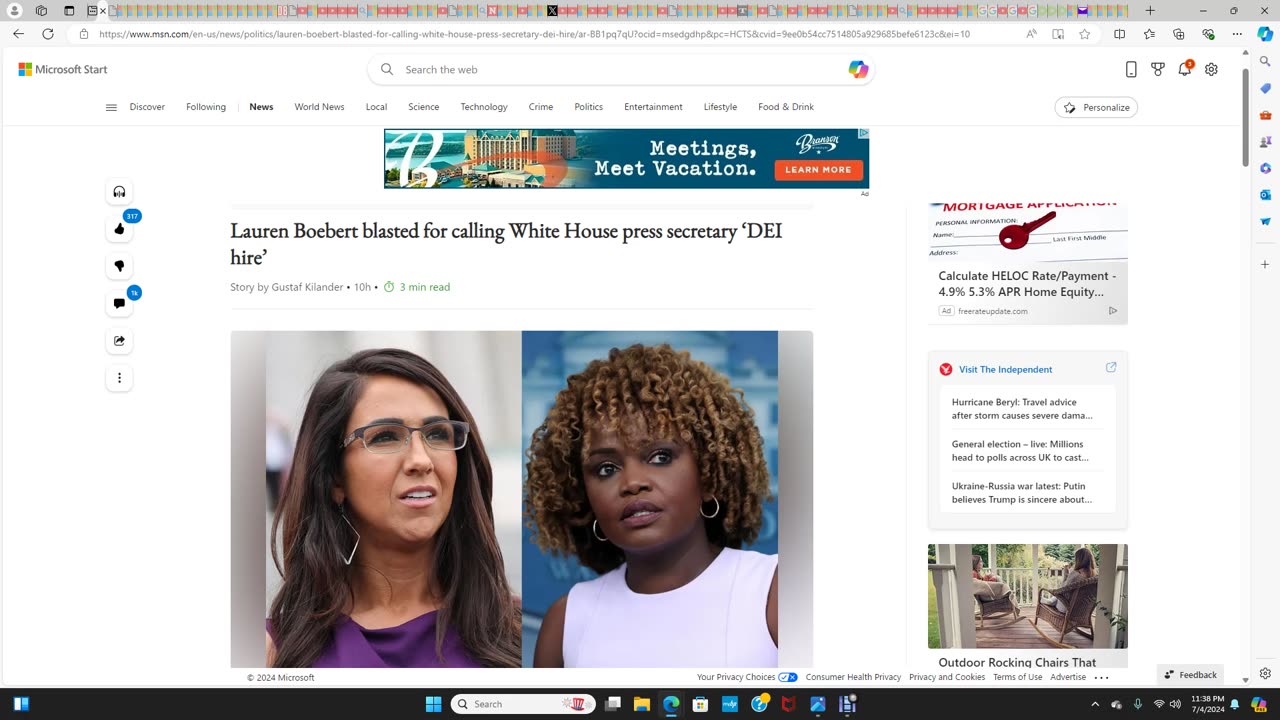Open Windows Start menu
The width and height of the screenshot is (1280, 720).
433,704
